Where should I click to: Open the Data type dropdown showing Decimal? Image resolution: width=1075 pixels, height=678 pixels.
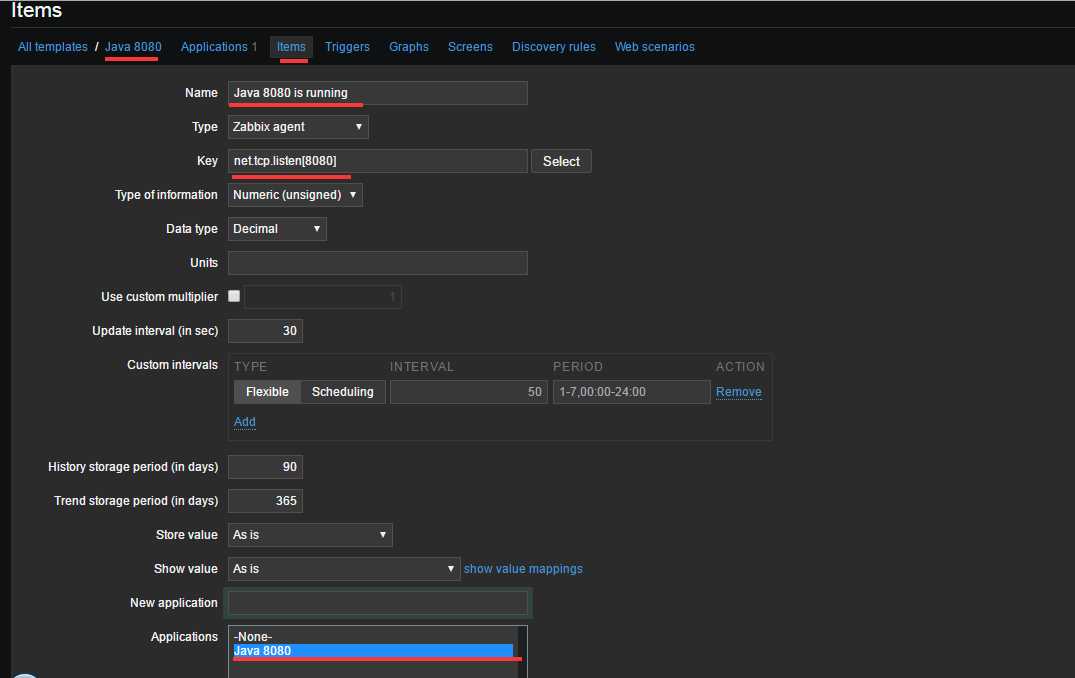click(x=277, y=229)
